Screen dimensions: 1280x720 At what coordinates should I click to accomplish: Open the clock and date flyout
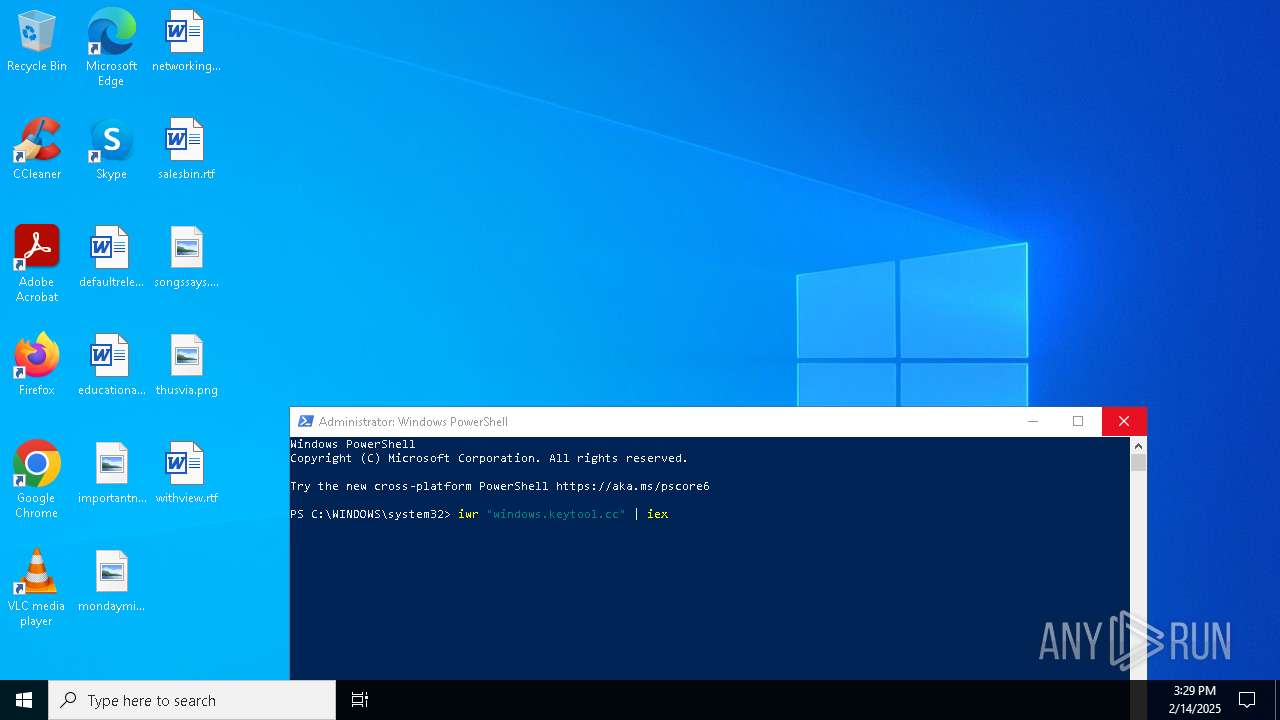pyautogui.click(x=1194, y=700)
